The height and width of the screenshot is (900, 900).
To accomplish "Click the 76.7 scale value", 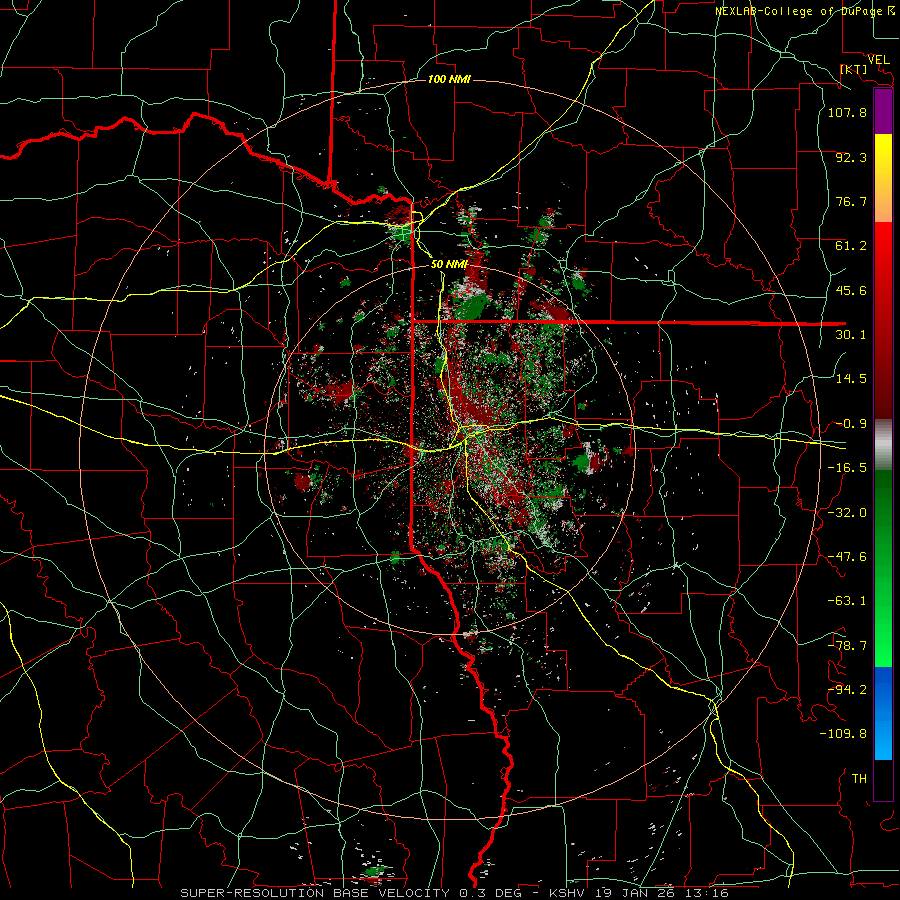I will point(851,201).
